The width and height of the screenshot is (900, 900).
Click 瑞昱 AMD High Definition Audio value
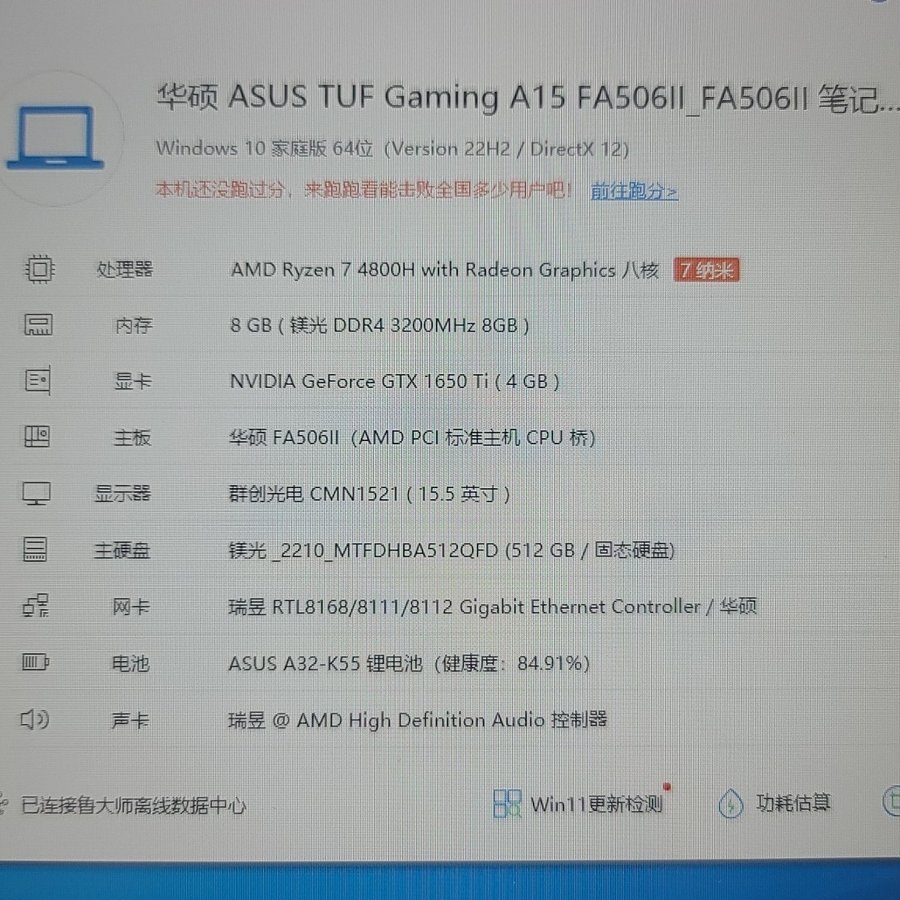tap(417, 719)
